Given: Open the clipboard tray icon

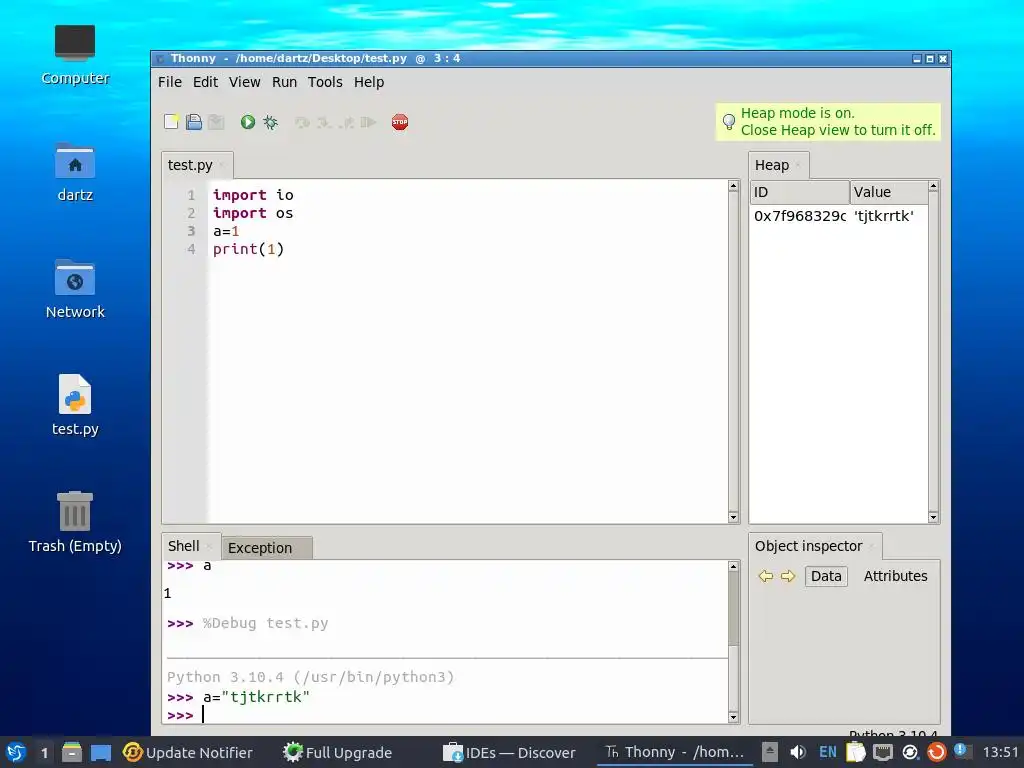Looking at the screenshot, I should pyautogui.click(x=856, y=752).
